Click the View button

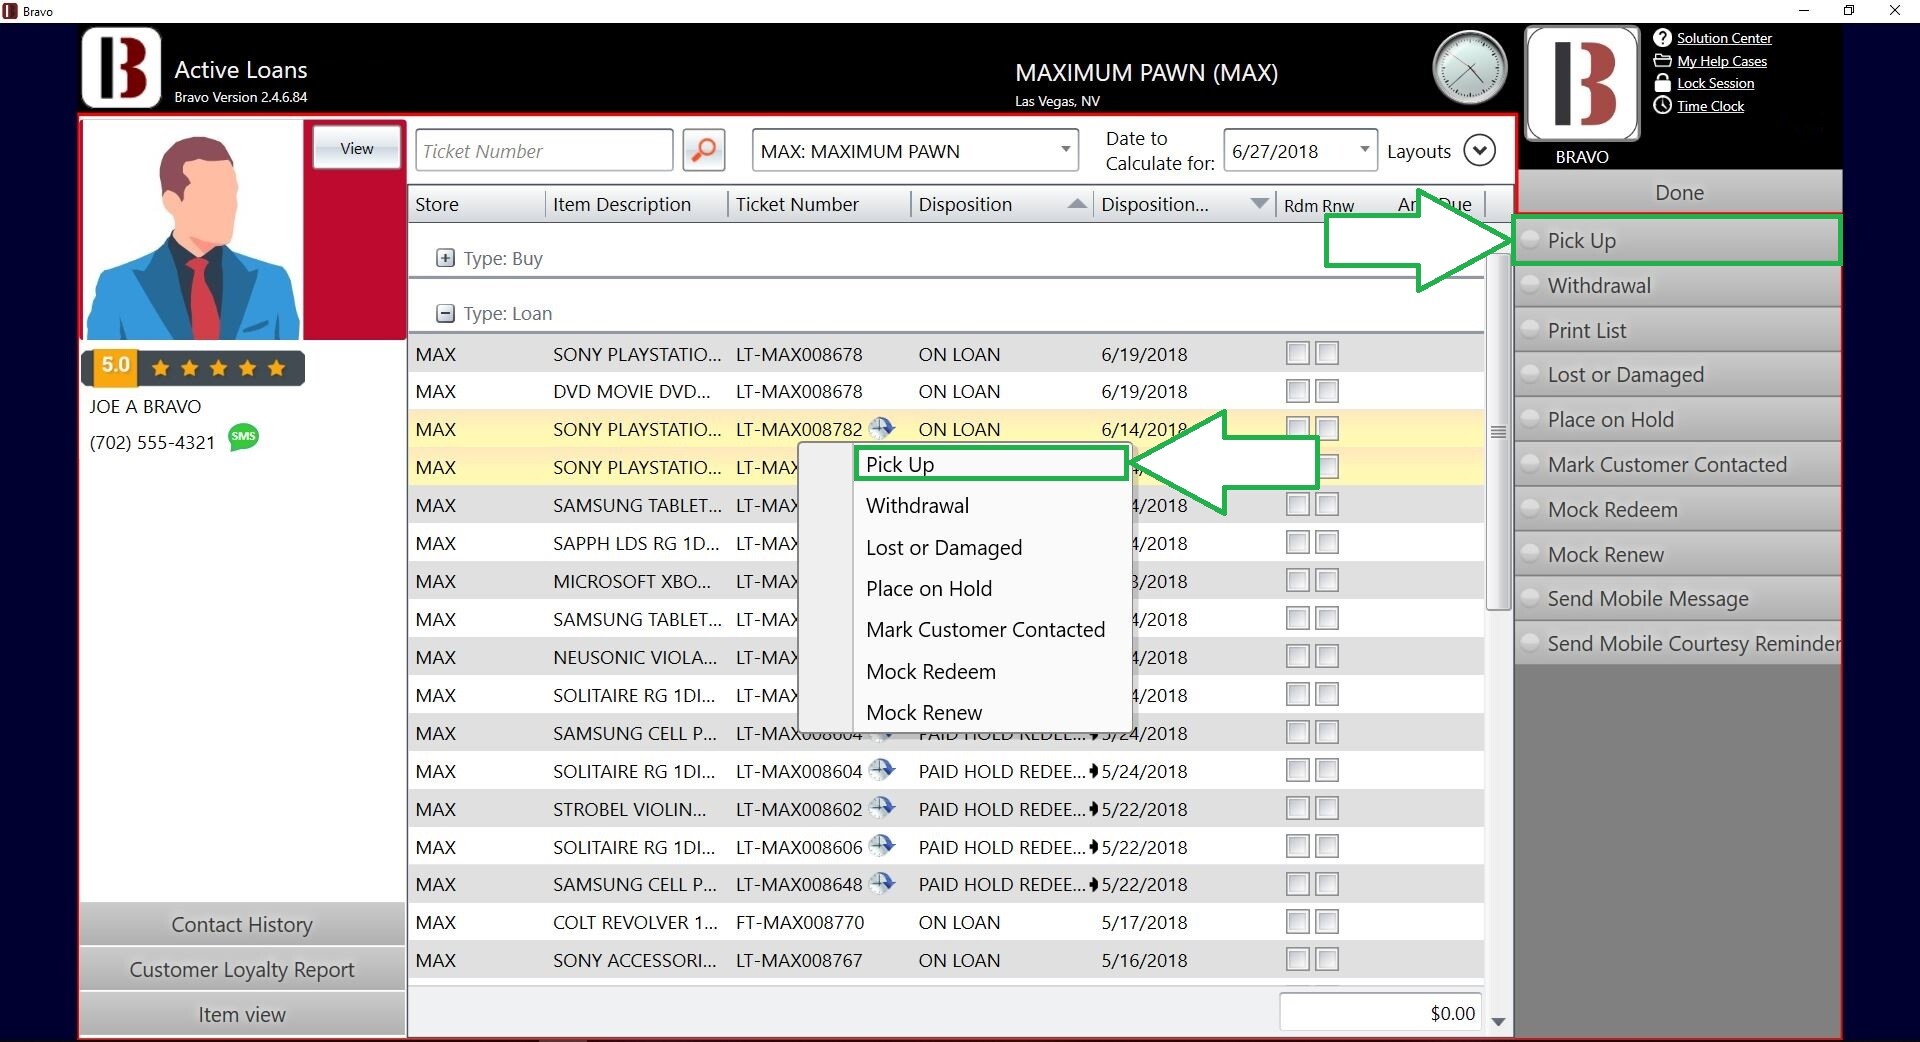pyautogui.click(x=357, y=148)
